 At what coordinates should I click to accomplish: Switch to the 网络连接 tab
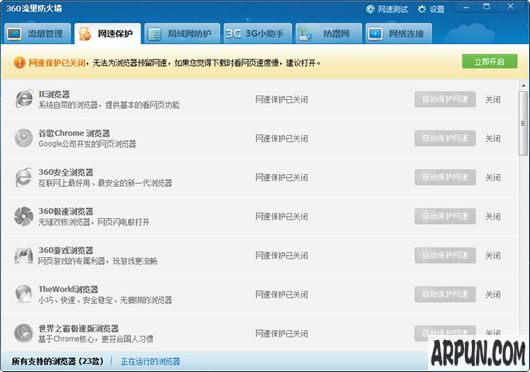399,33
